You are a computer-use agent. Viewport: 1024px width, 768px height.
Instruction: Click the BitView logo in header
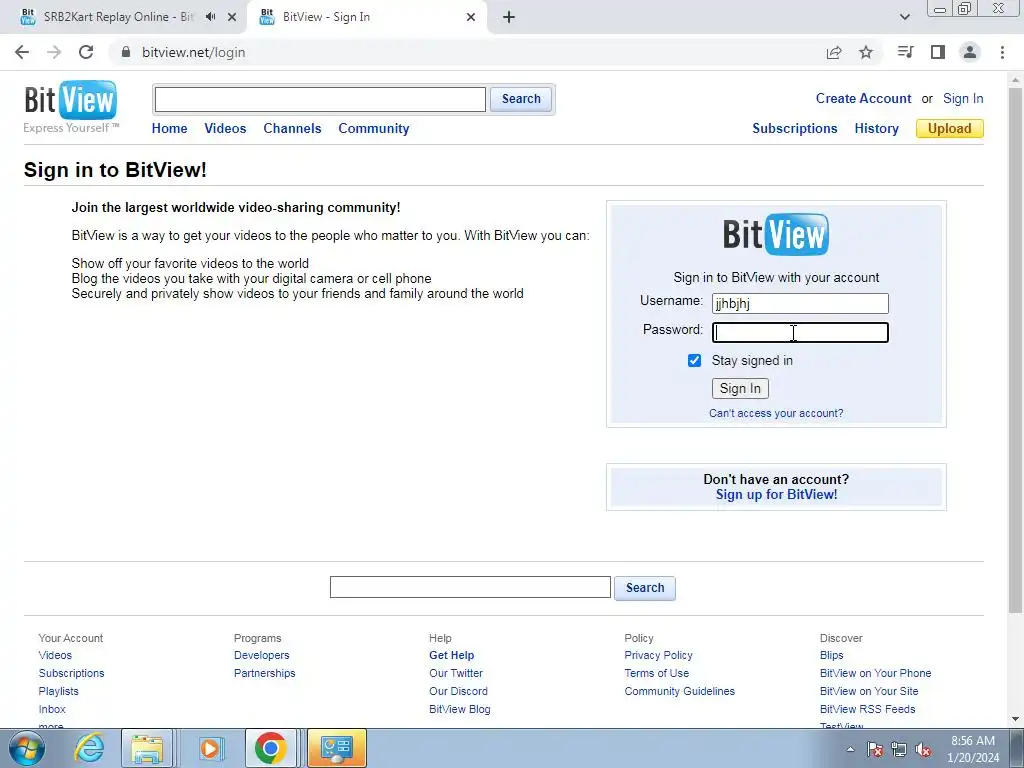pyautogui.click(x=71, y=101)
